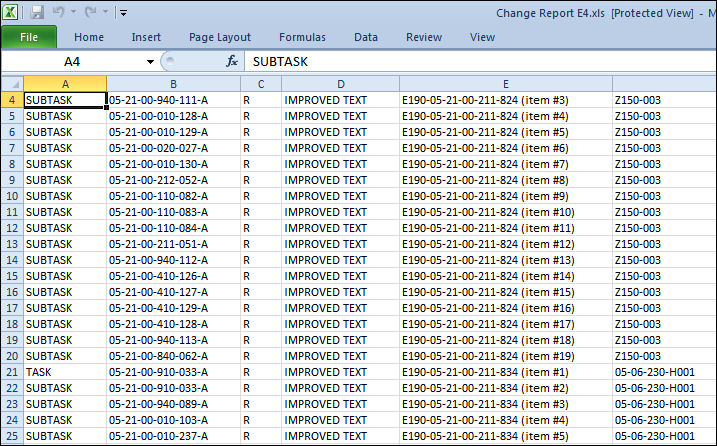Select column B header

tap(173, 84)
